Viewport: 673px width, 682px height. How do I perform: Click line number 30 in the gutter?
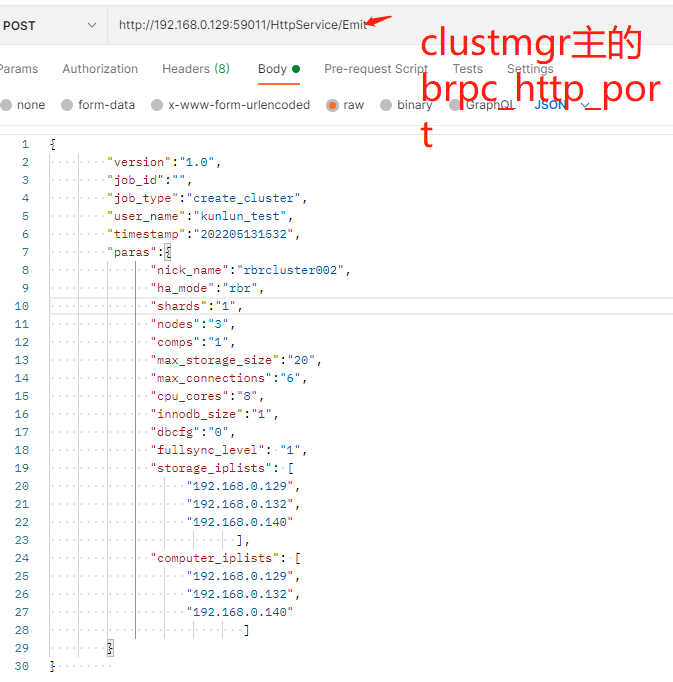tap(22, 666)
